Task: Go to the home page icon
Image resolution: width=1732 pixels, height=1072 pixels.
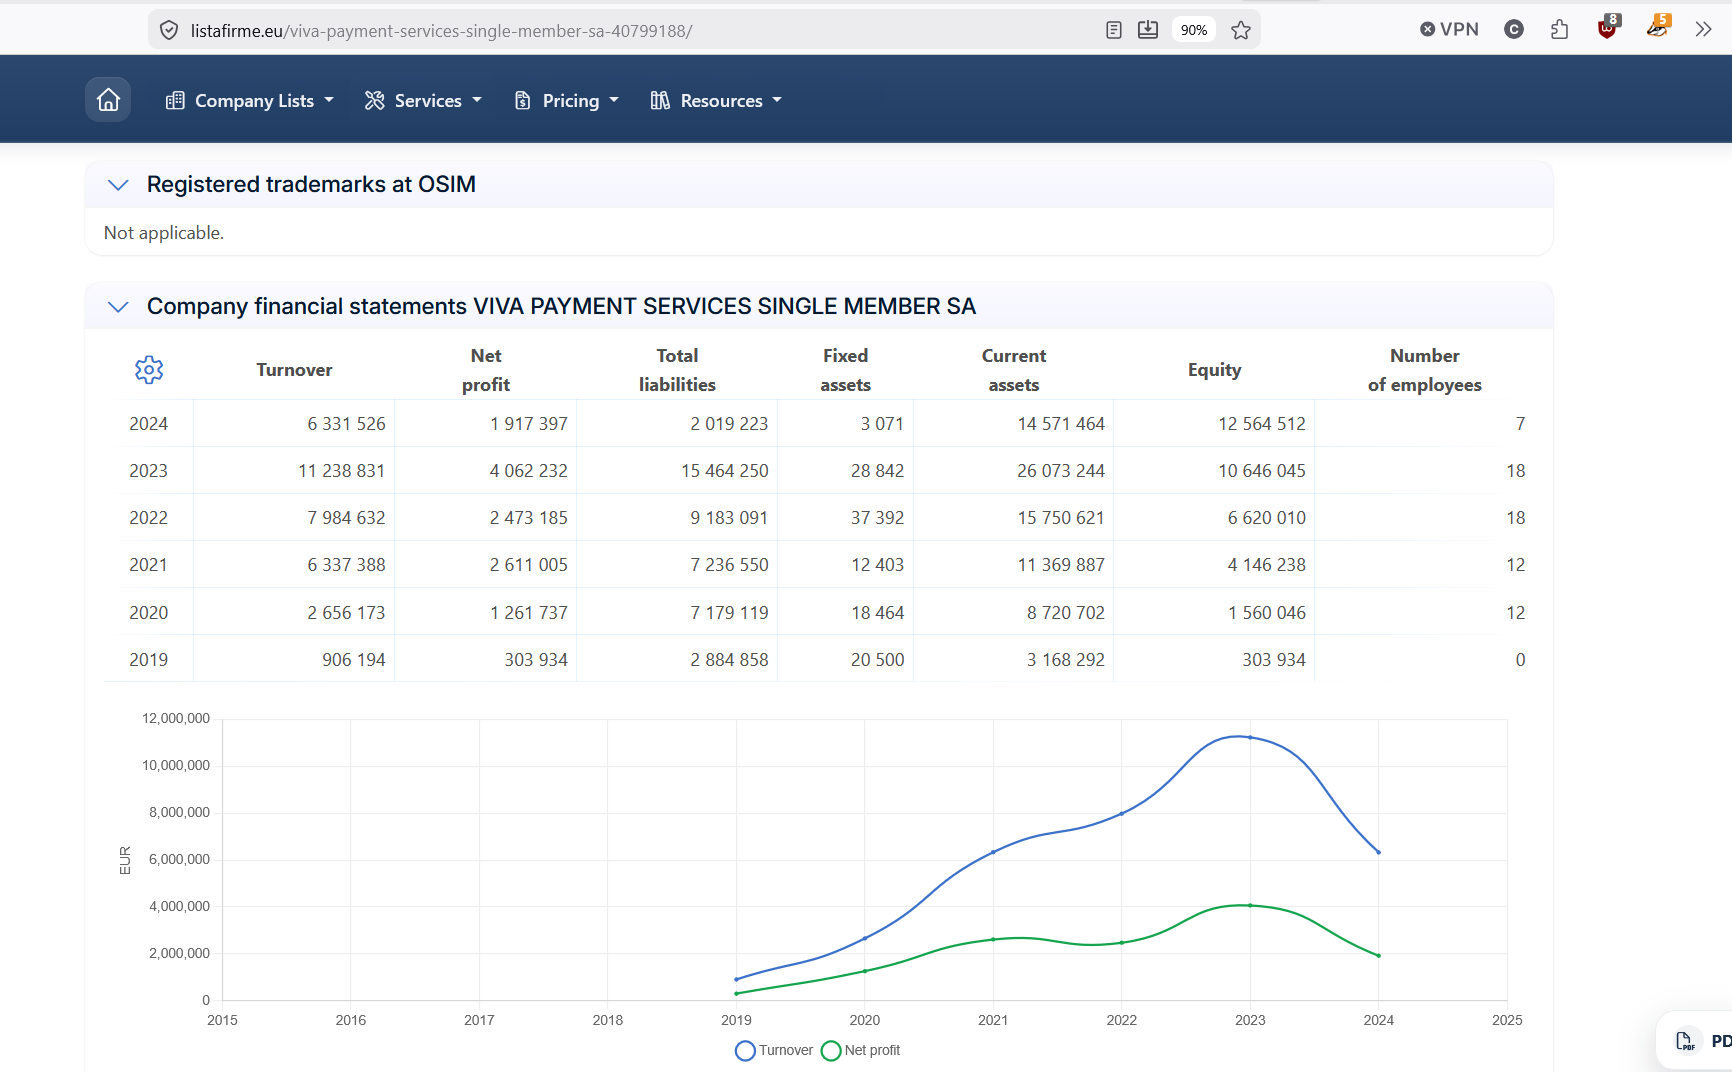Action: (x=108, y=100)
